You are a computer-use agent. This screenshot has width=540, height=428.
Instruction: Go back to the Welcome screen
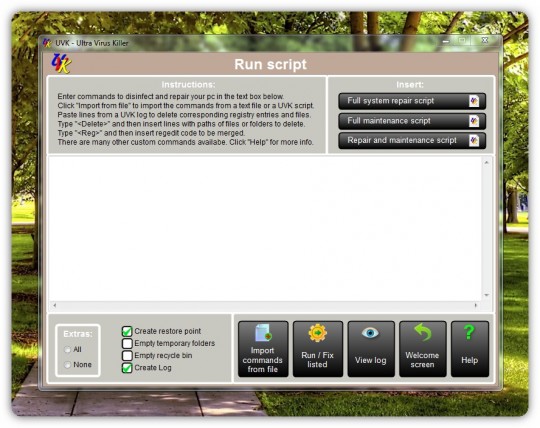coord(423,349)
